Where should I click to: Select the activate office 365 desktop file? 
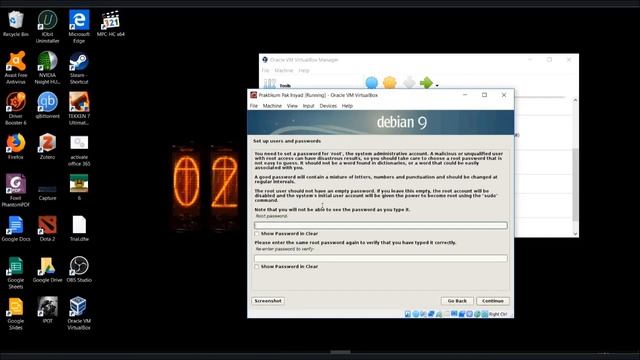pos(79,150)
